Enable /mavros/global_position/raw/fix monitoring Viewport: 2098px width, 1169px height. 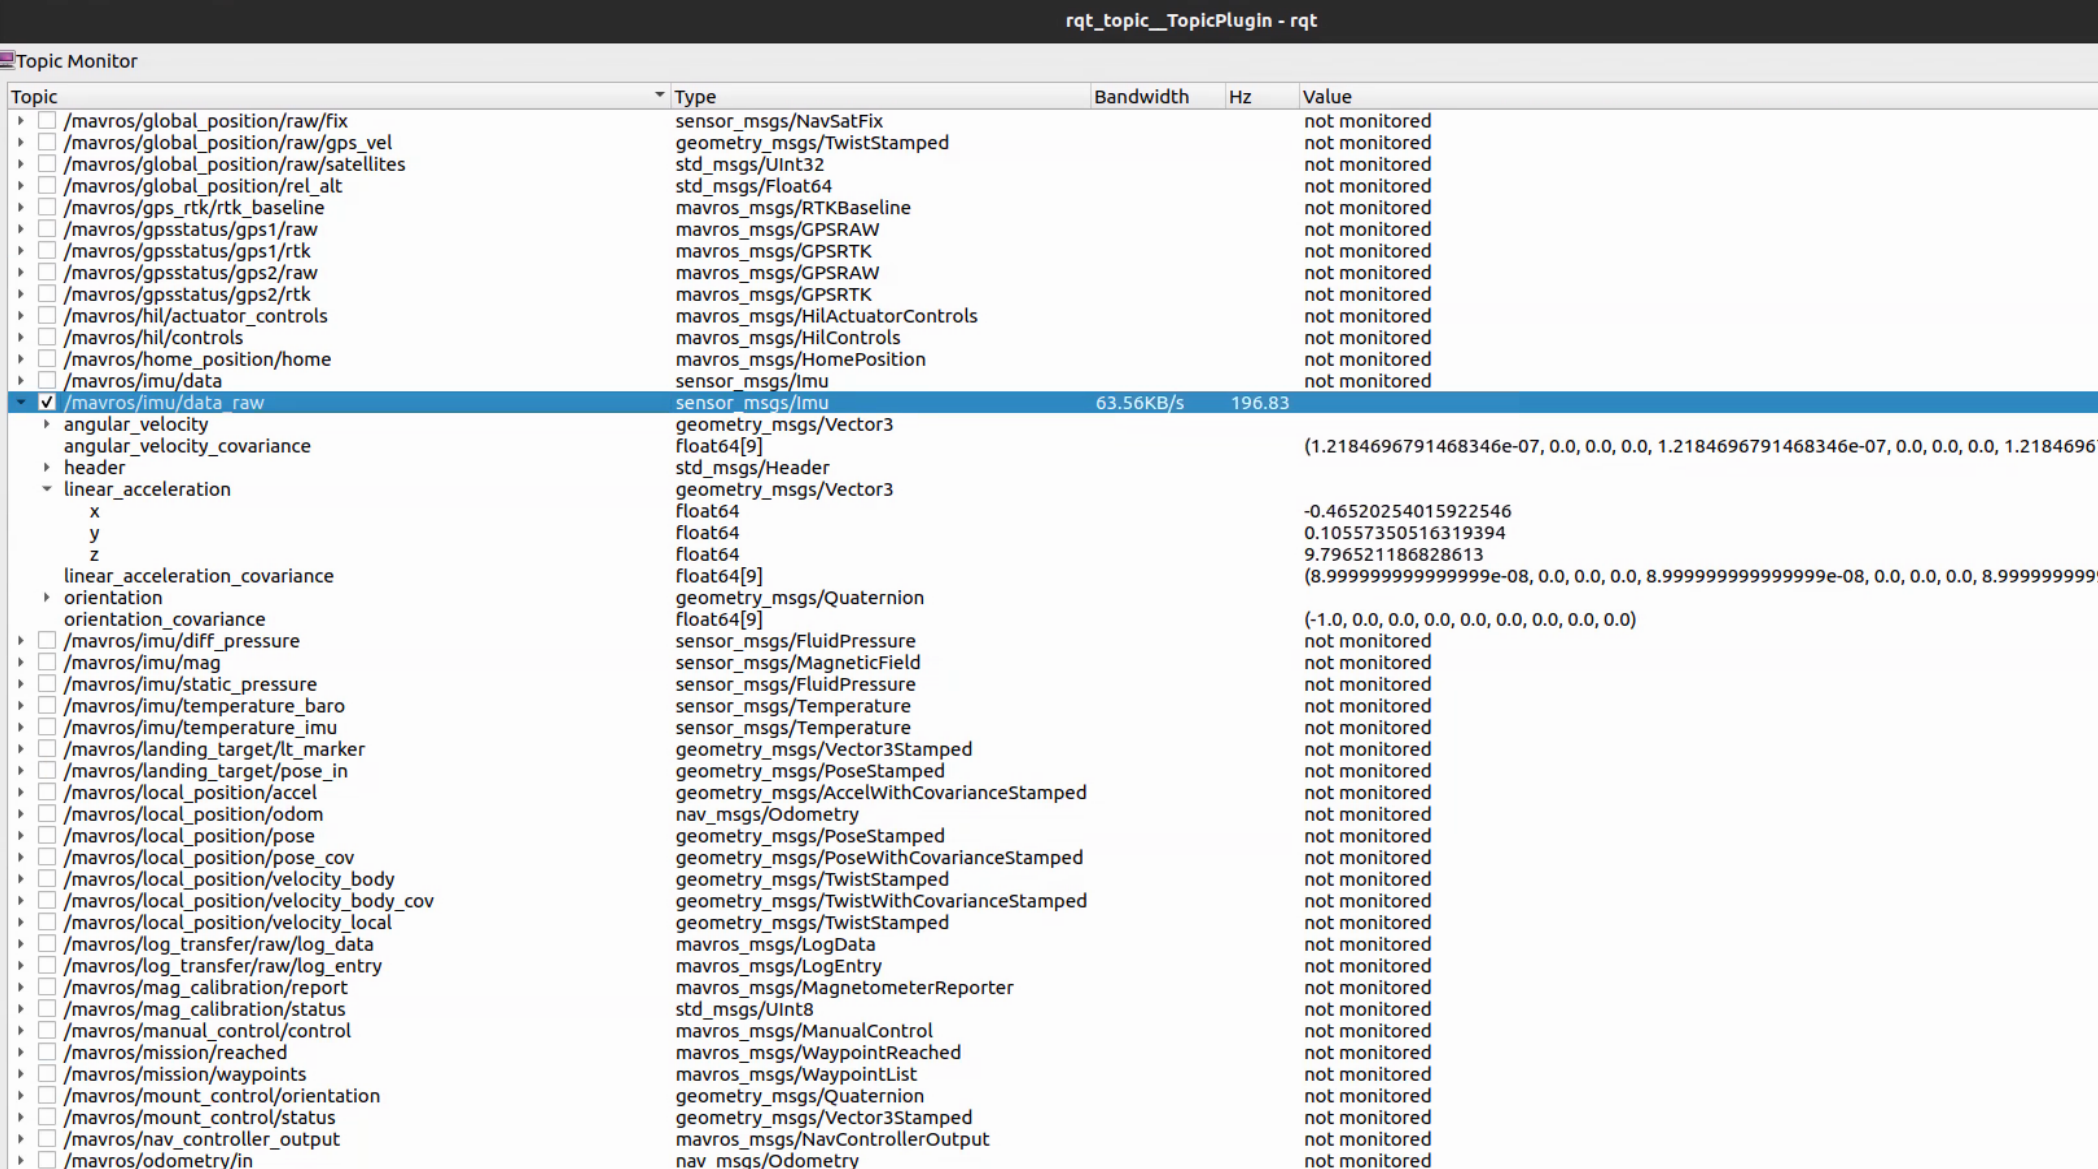(46, 121)
